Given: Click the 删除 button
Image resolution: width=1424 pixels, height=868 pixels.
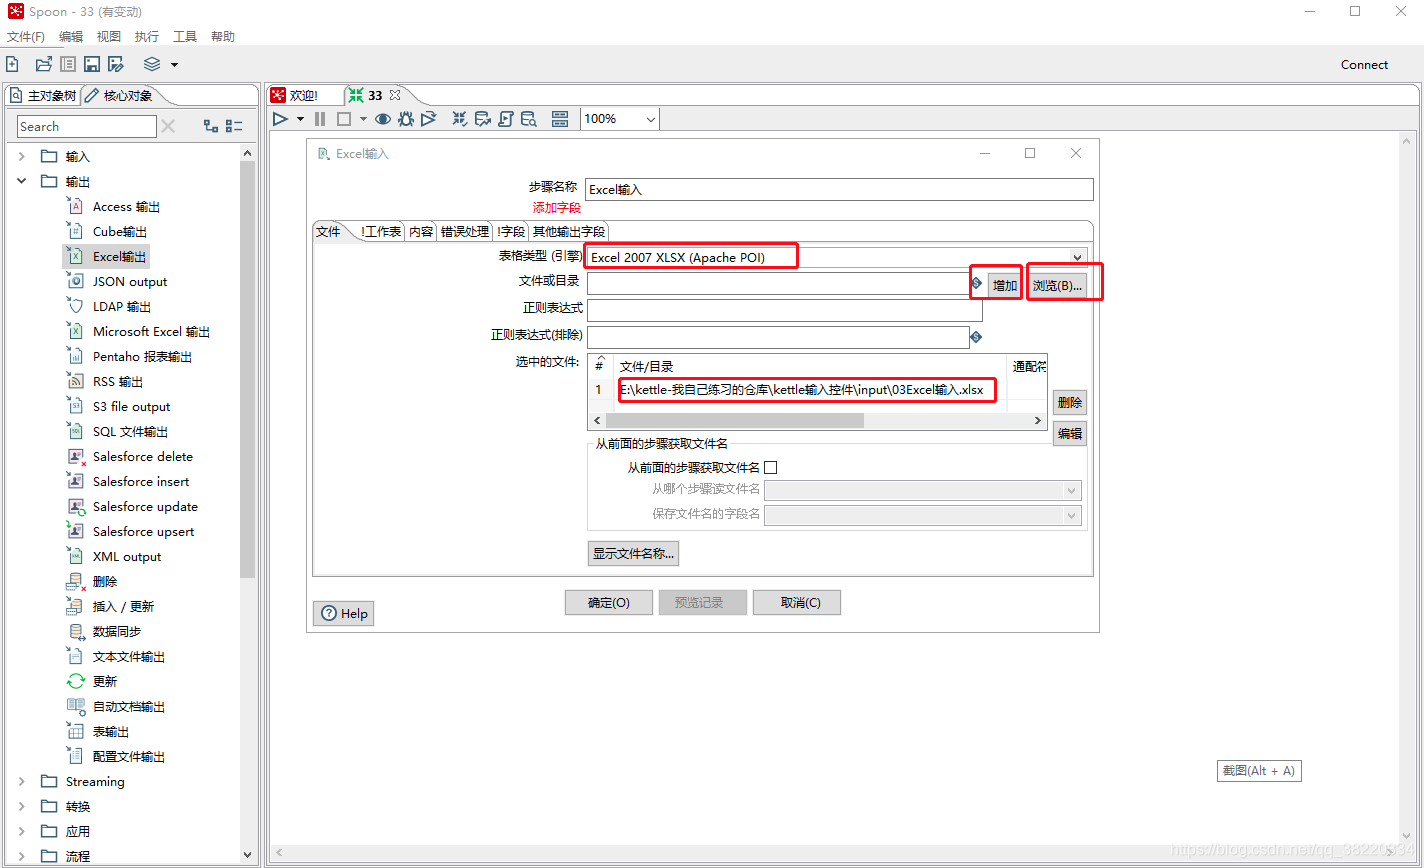Looking at the screenshot, I should pos(1070,402).
